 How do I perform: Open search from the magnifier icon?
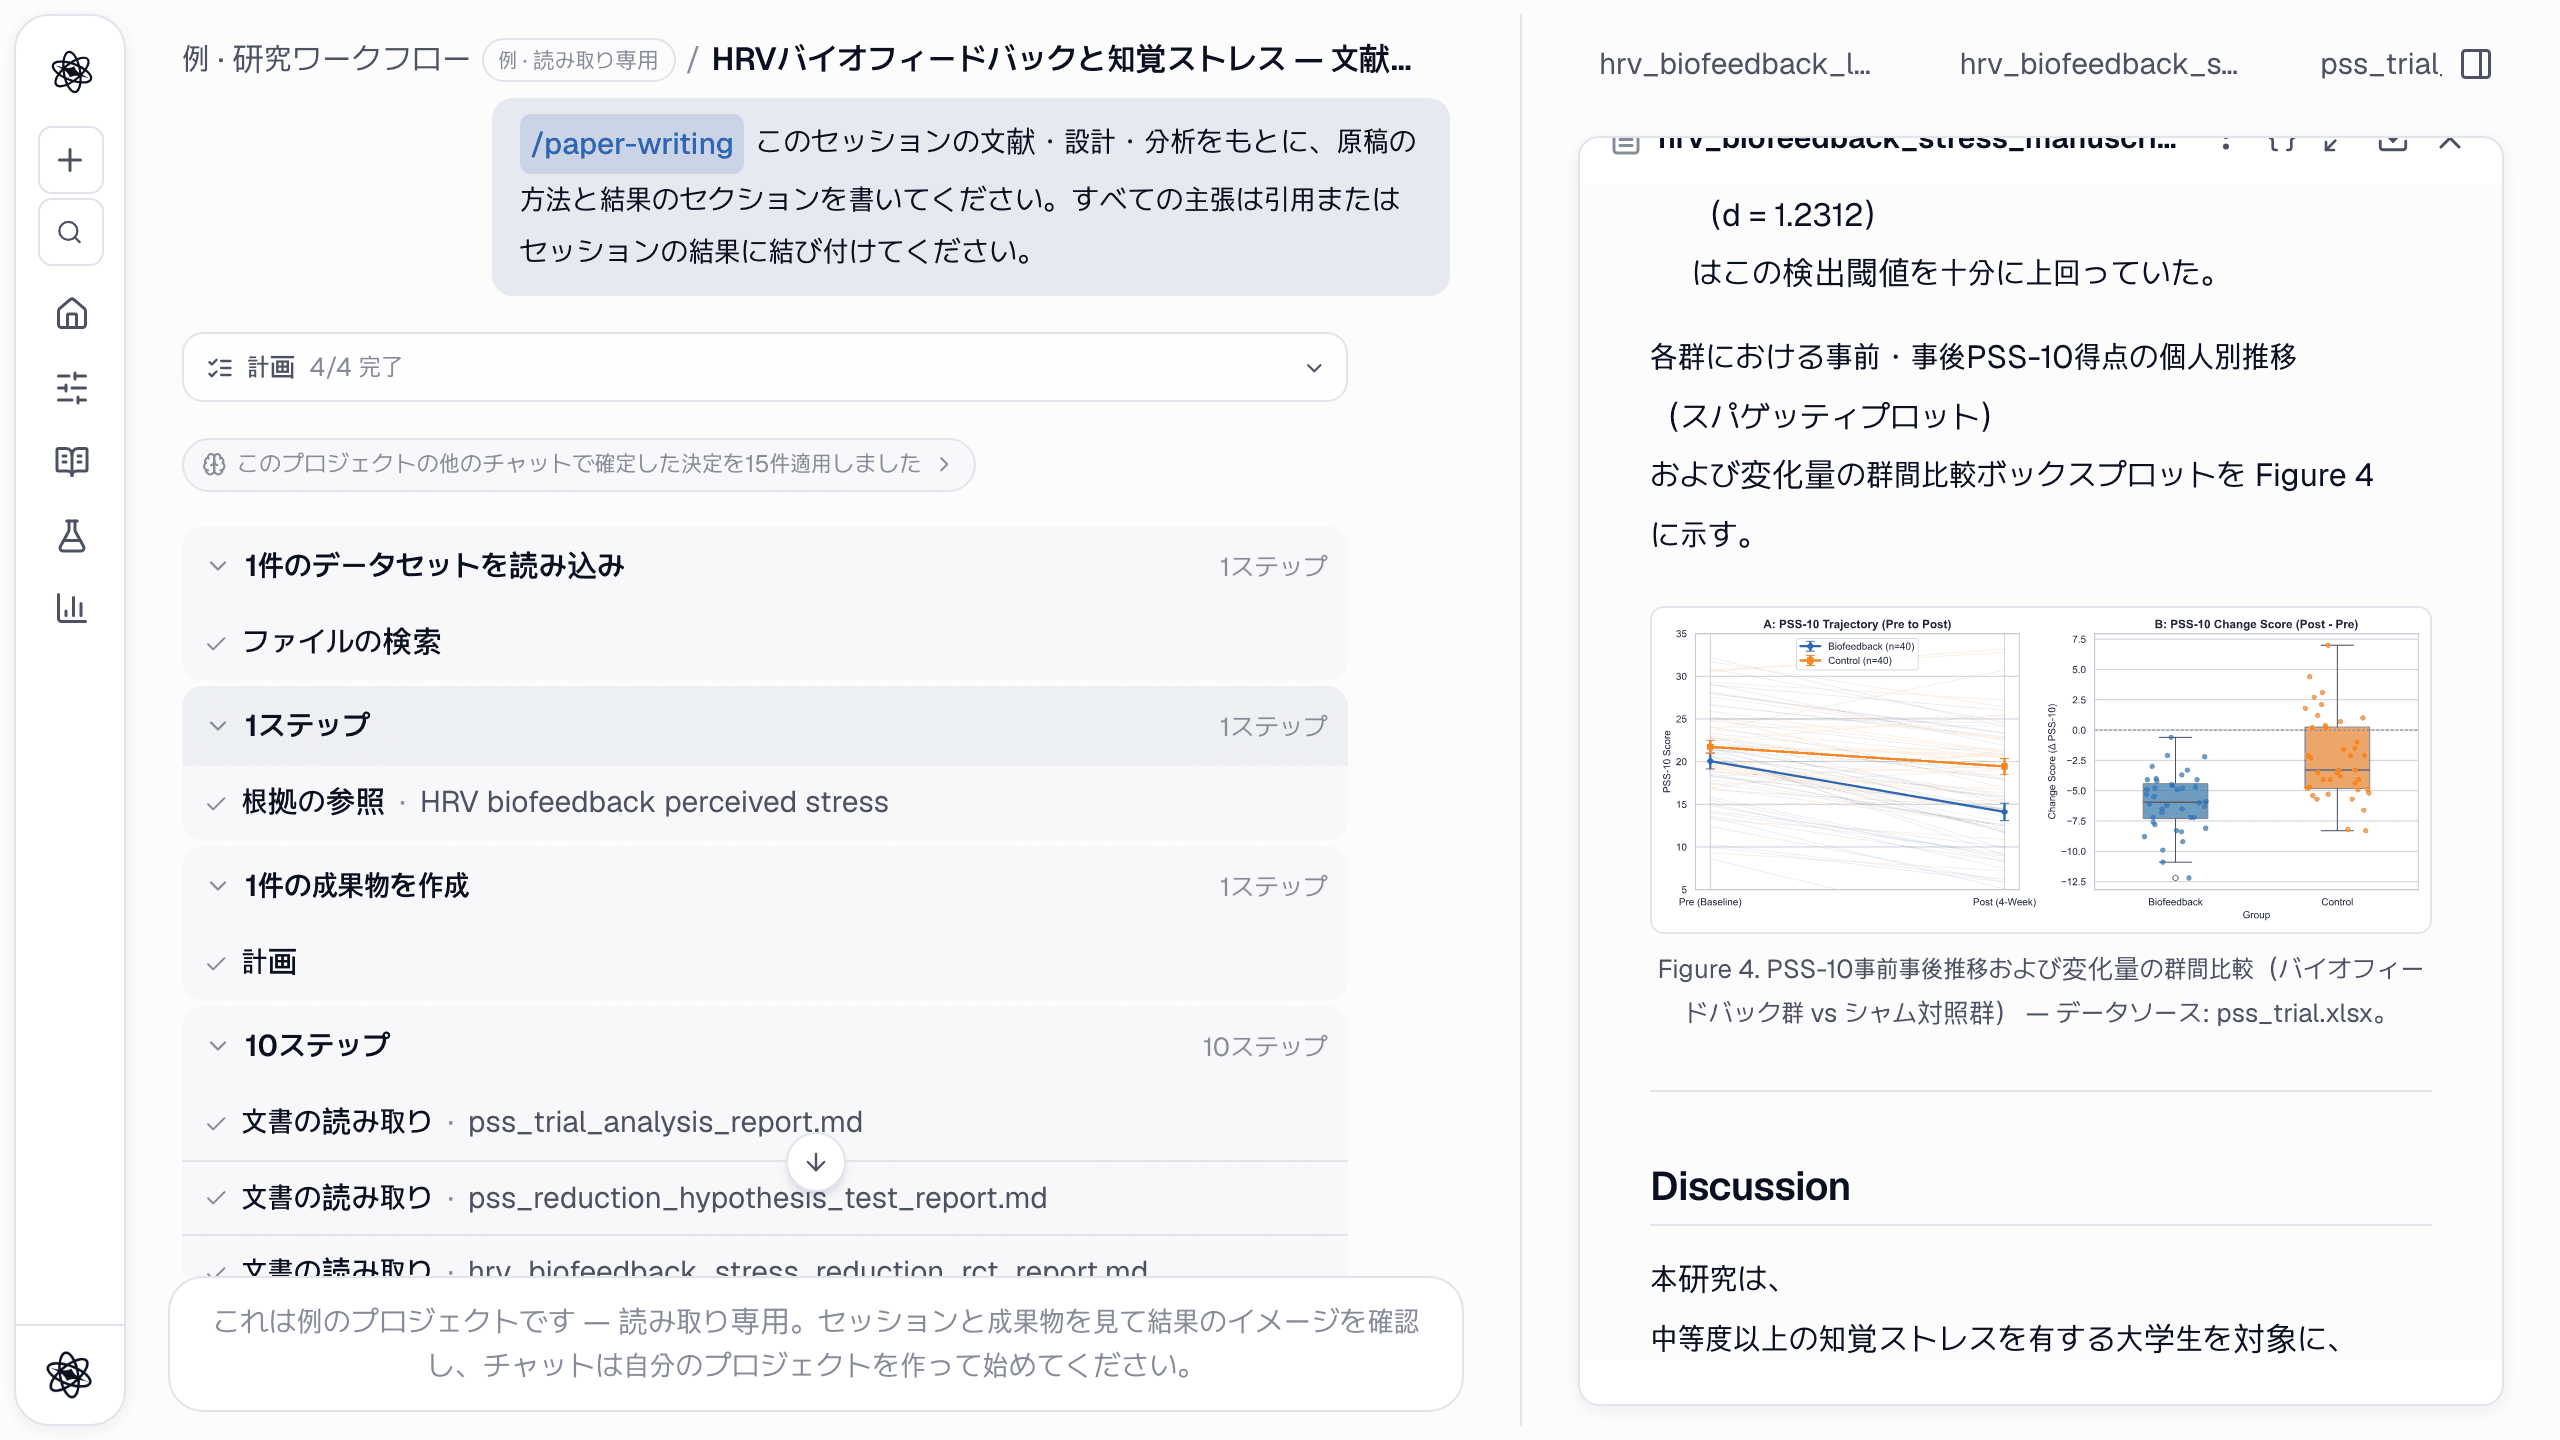pos(70,232)
